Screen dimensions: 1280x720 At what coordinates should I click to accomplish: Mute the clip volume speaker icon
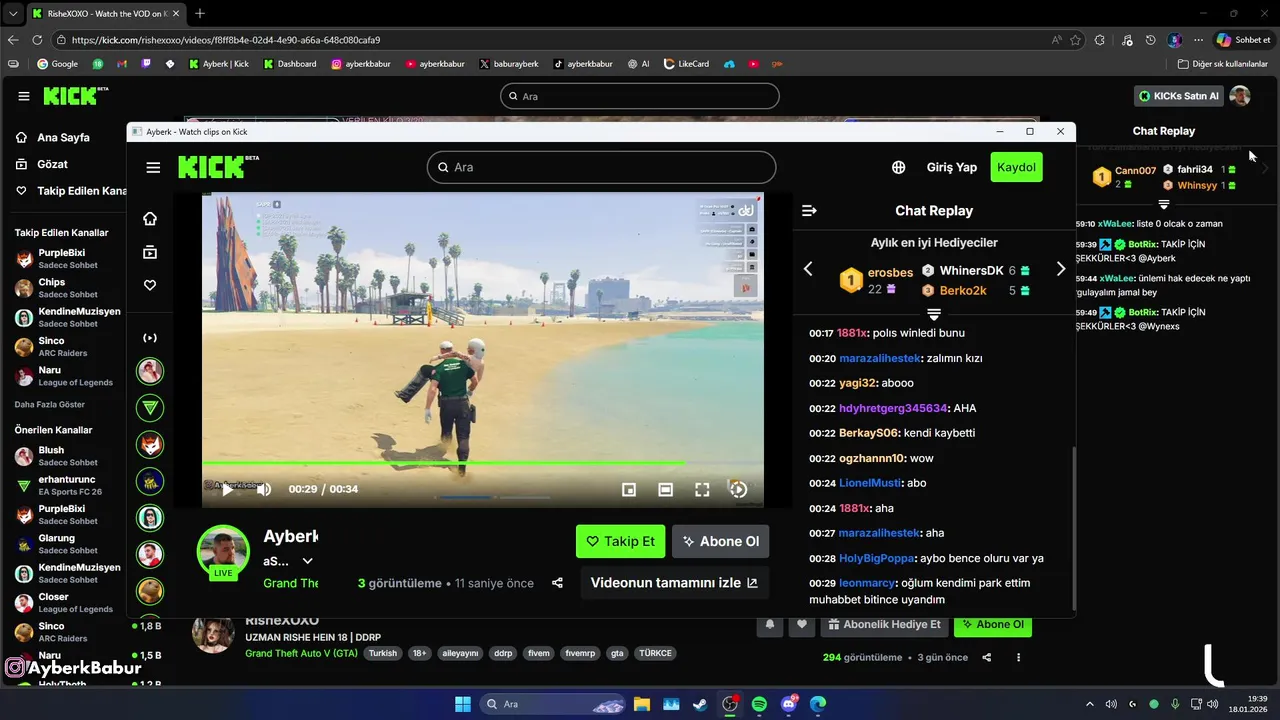point(264,489)
